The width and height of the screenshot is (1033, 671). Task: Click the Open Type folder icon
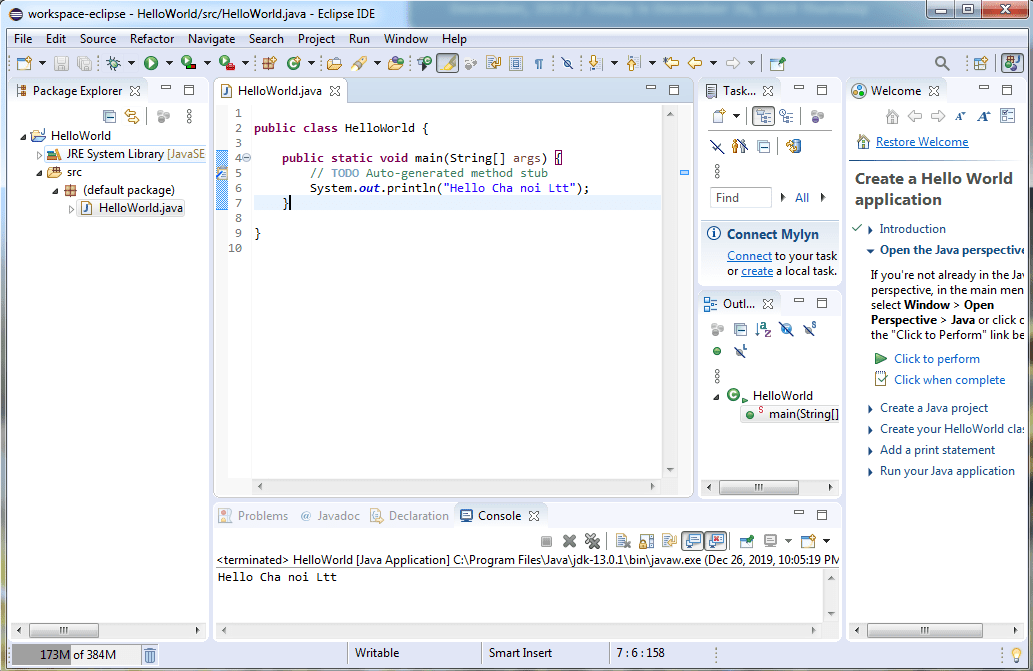(x=335, y=63)
